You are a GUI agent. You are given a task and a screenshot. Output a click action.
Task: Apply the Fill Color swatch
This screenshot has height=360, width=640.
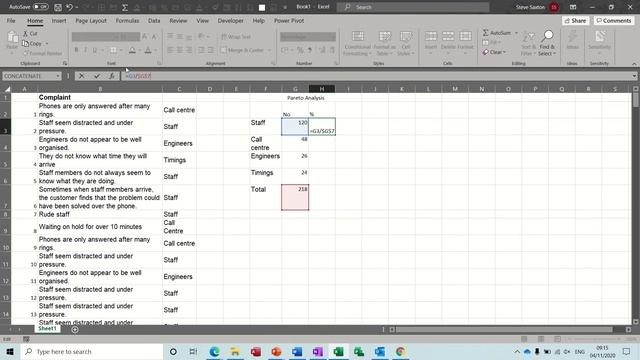[x=132, y=50]
